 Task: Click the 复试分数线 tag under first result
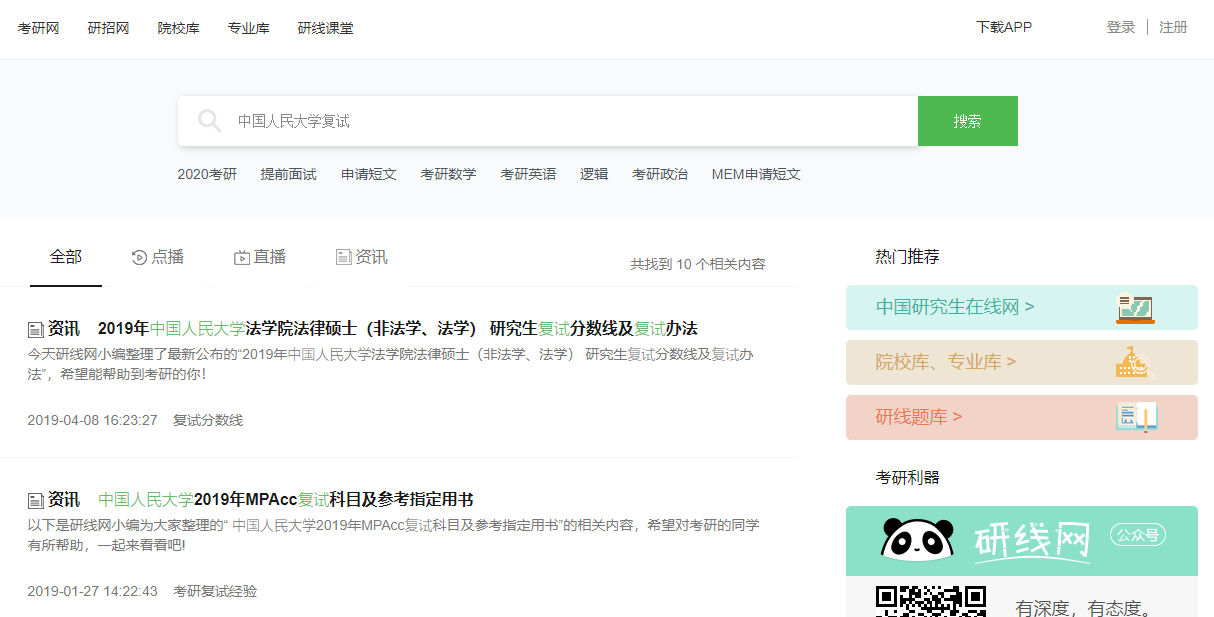208,420
